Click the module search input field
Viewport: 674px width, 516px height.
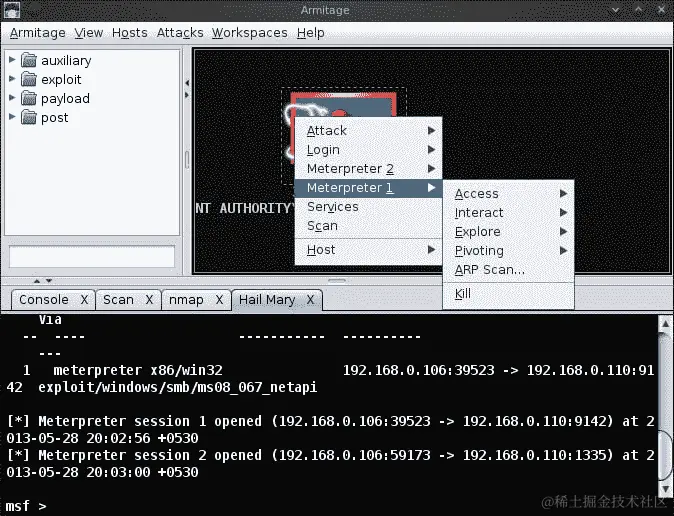[x=92, y=257]
